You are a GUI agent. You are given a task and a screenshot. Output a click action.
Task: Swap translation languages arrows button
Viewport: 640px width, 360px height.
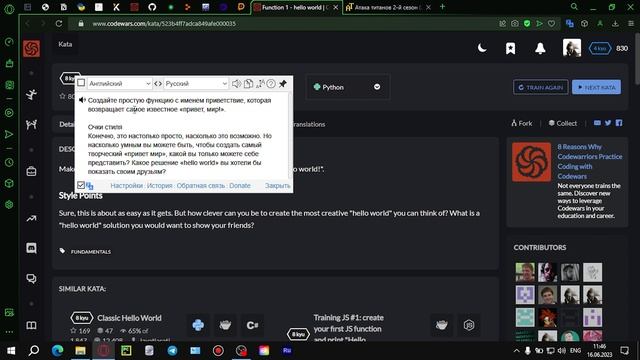point(158,83)
